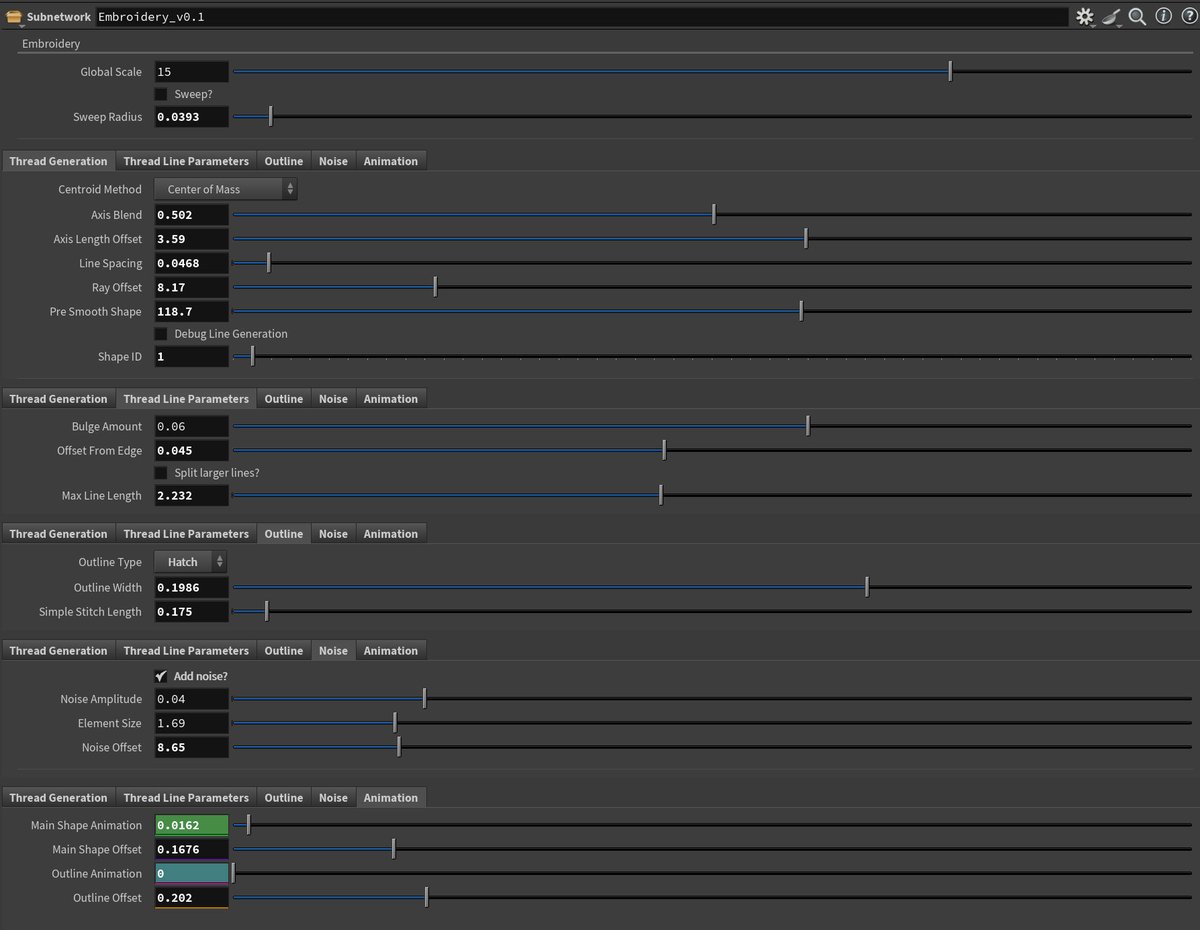Select Noise tab above Add noise? checkbox

[333, 651]
